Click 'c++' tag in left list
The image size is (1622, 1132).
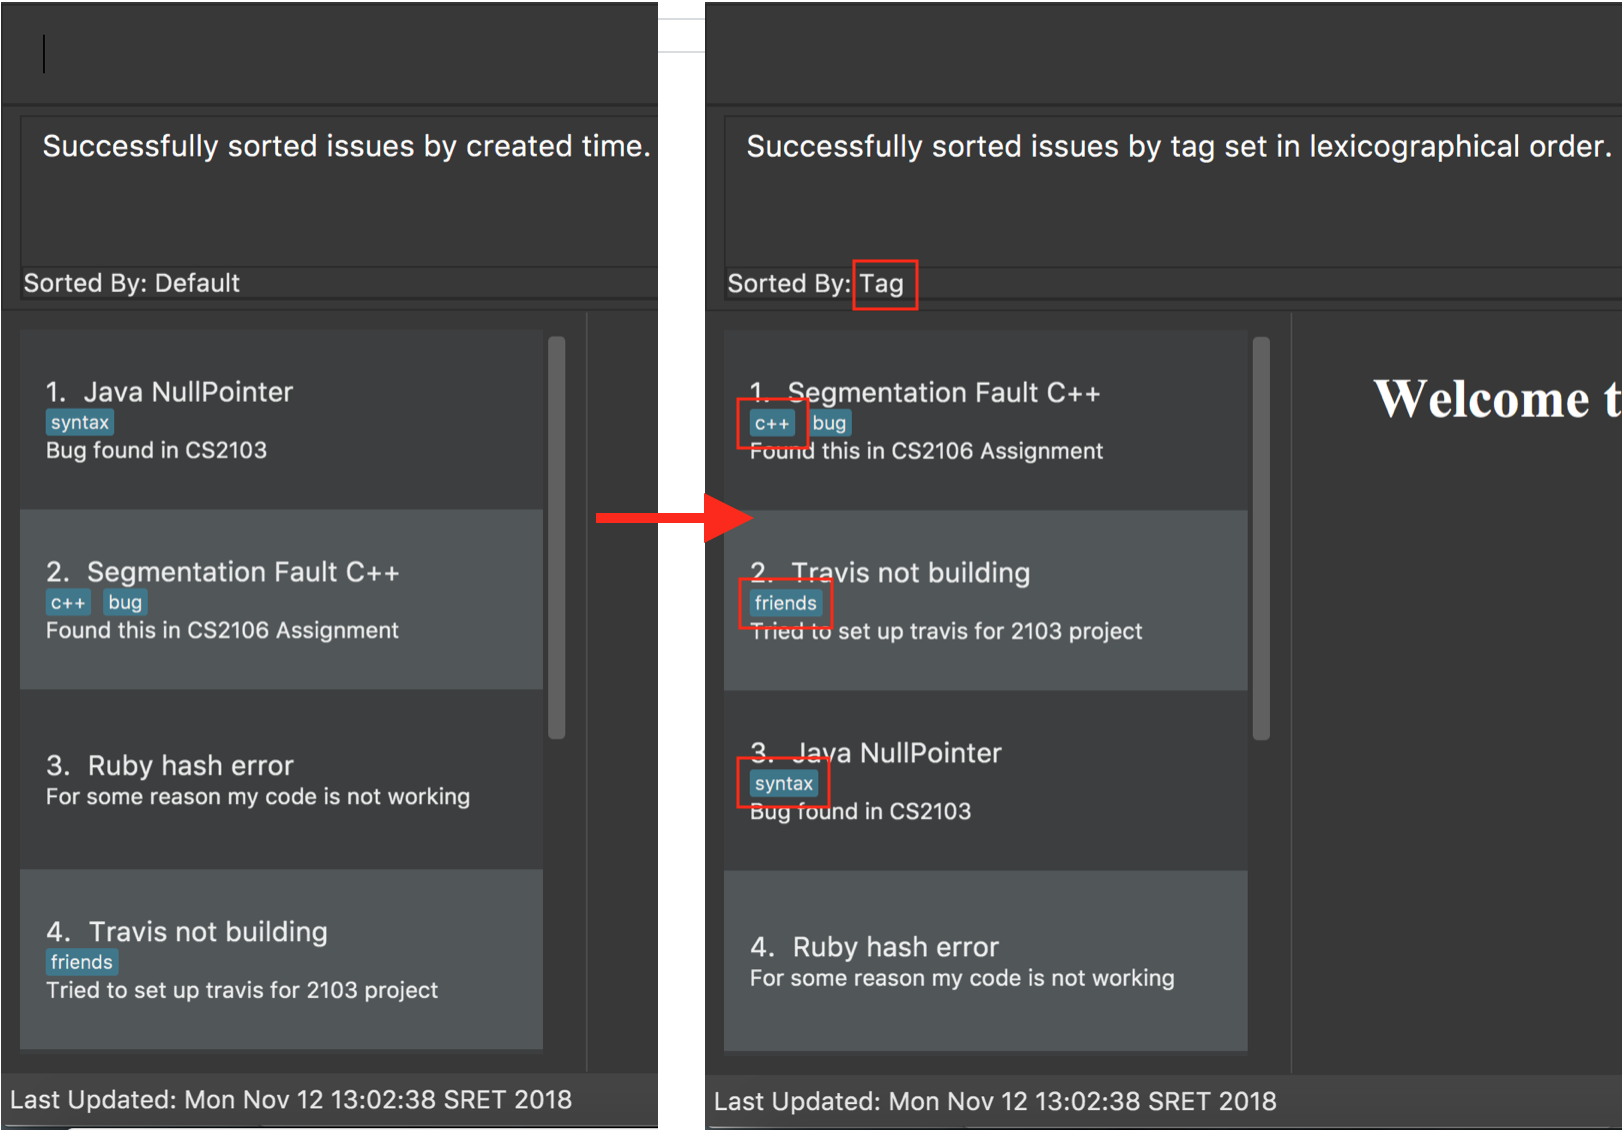(68, 602)
